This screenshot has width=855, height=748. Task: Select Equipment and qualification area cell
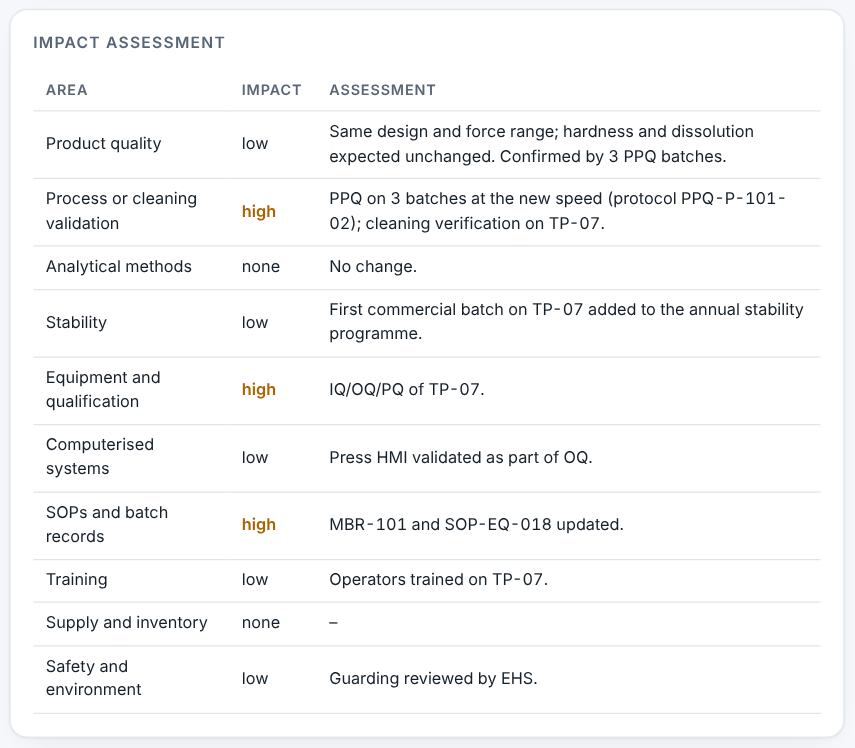[103, 389]
